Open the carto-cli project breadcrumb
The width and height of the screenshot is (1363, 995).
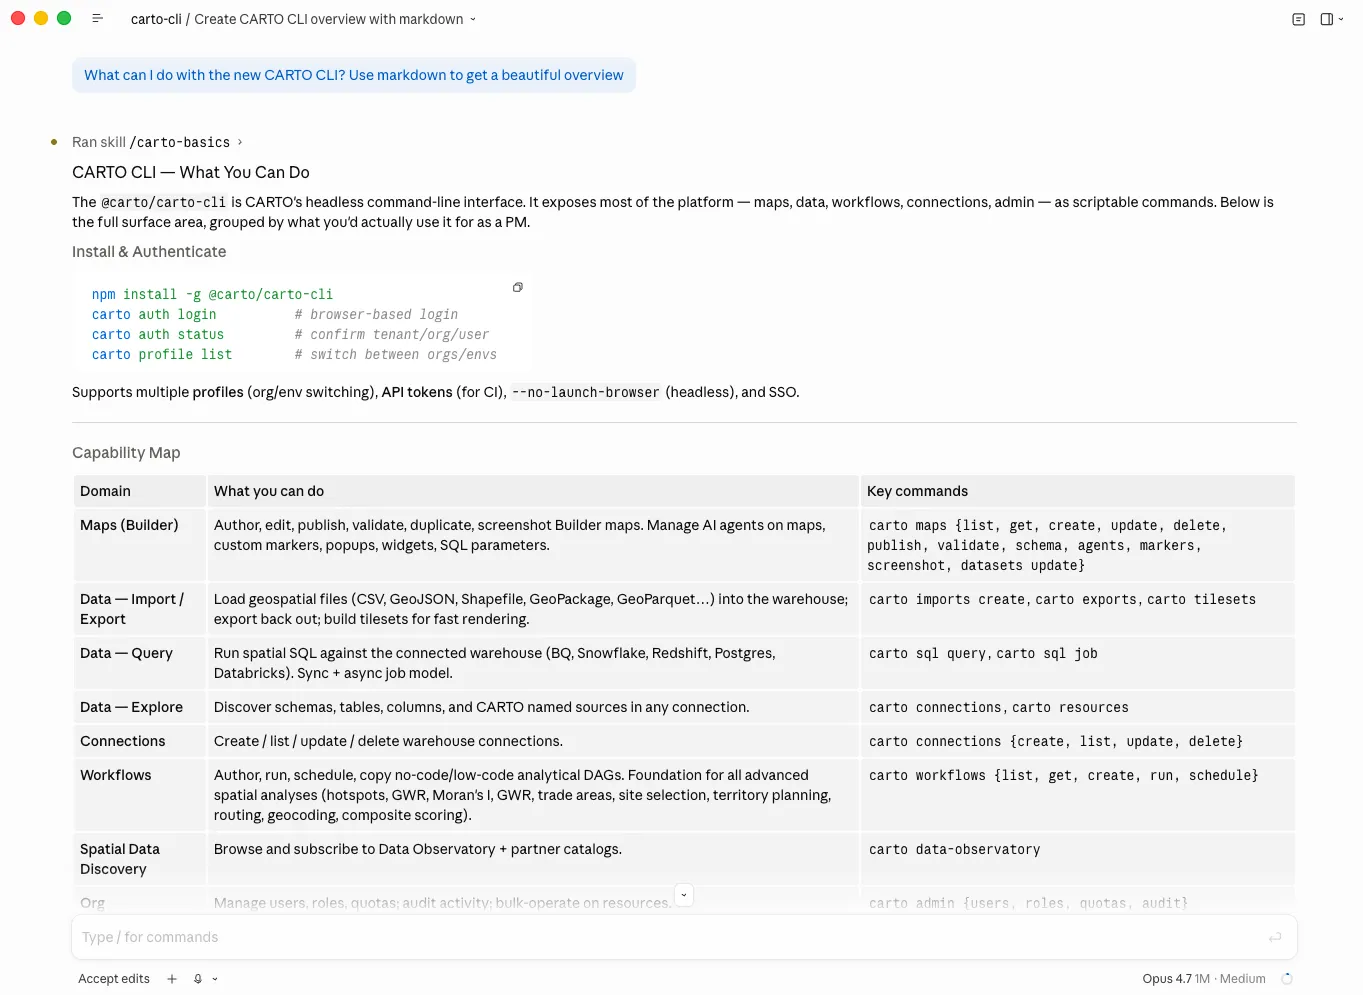click(x=156, y=19)
